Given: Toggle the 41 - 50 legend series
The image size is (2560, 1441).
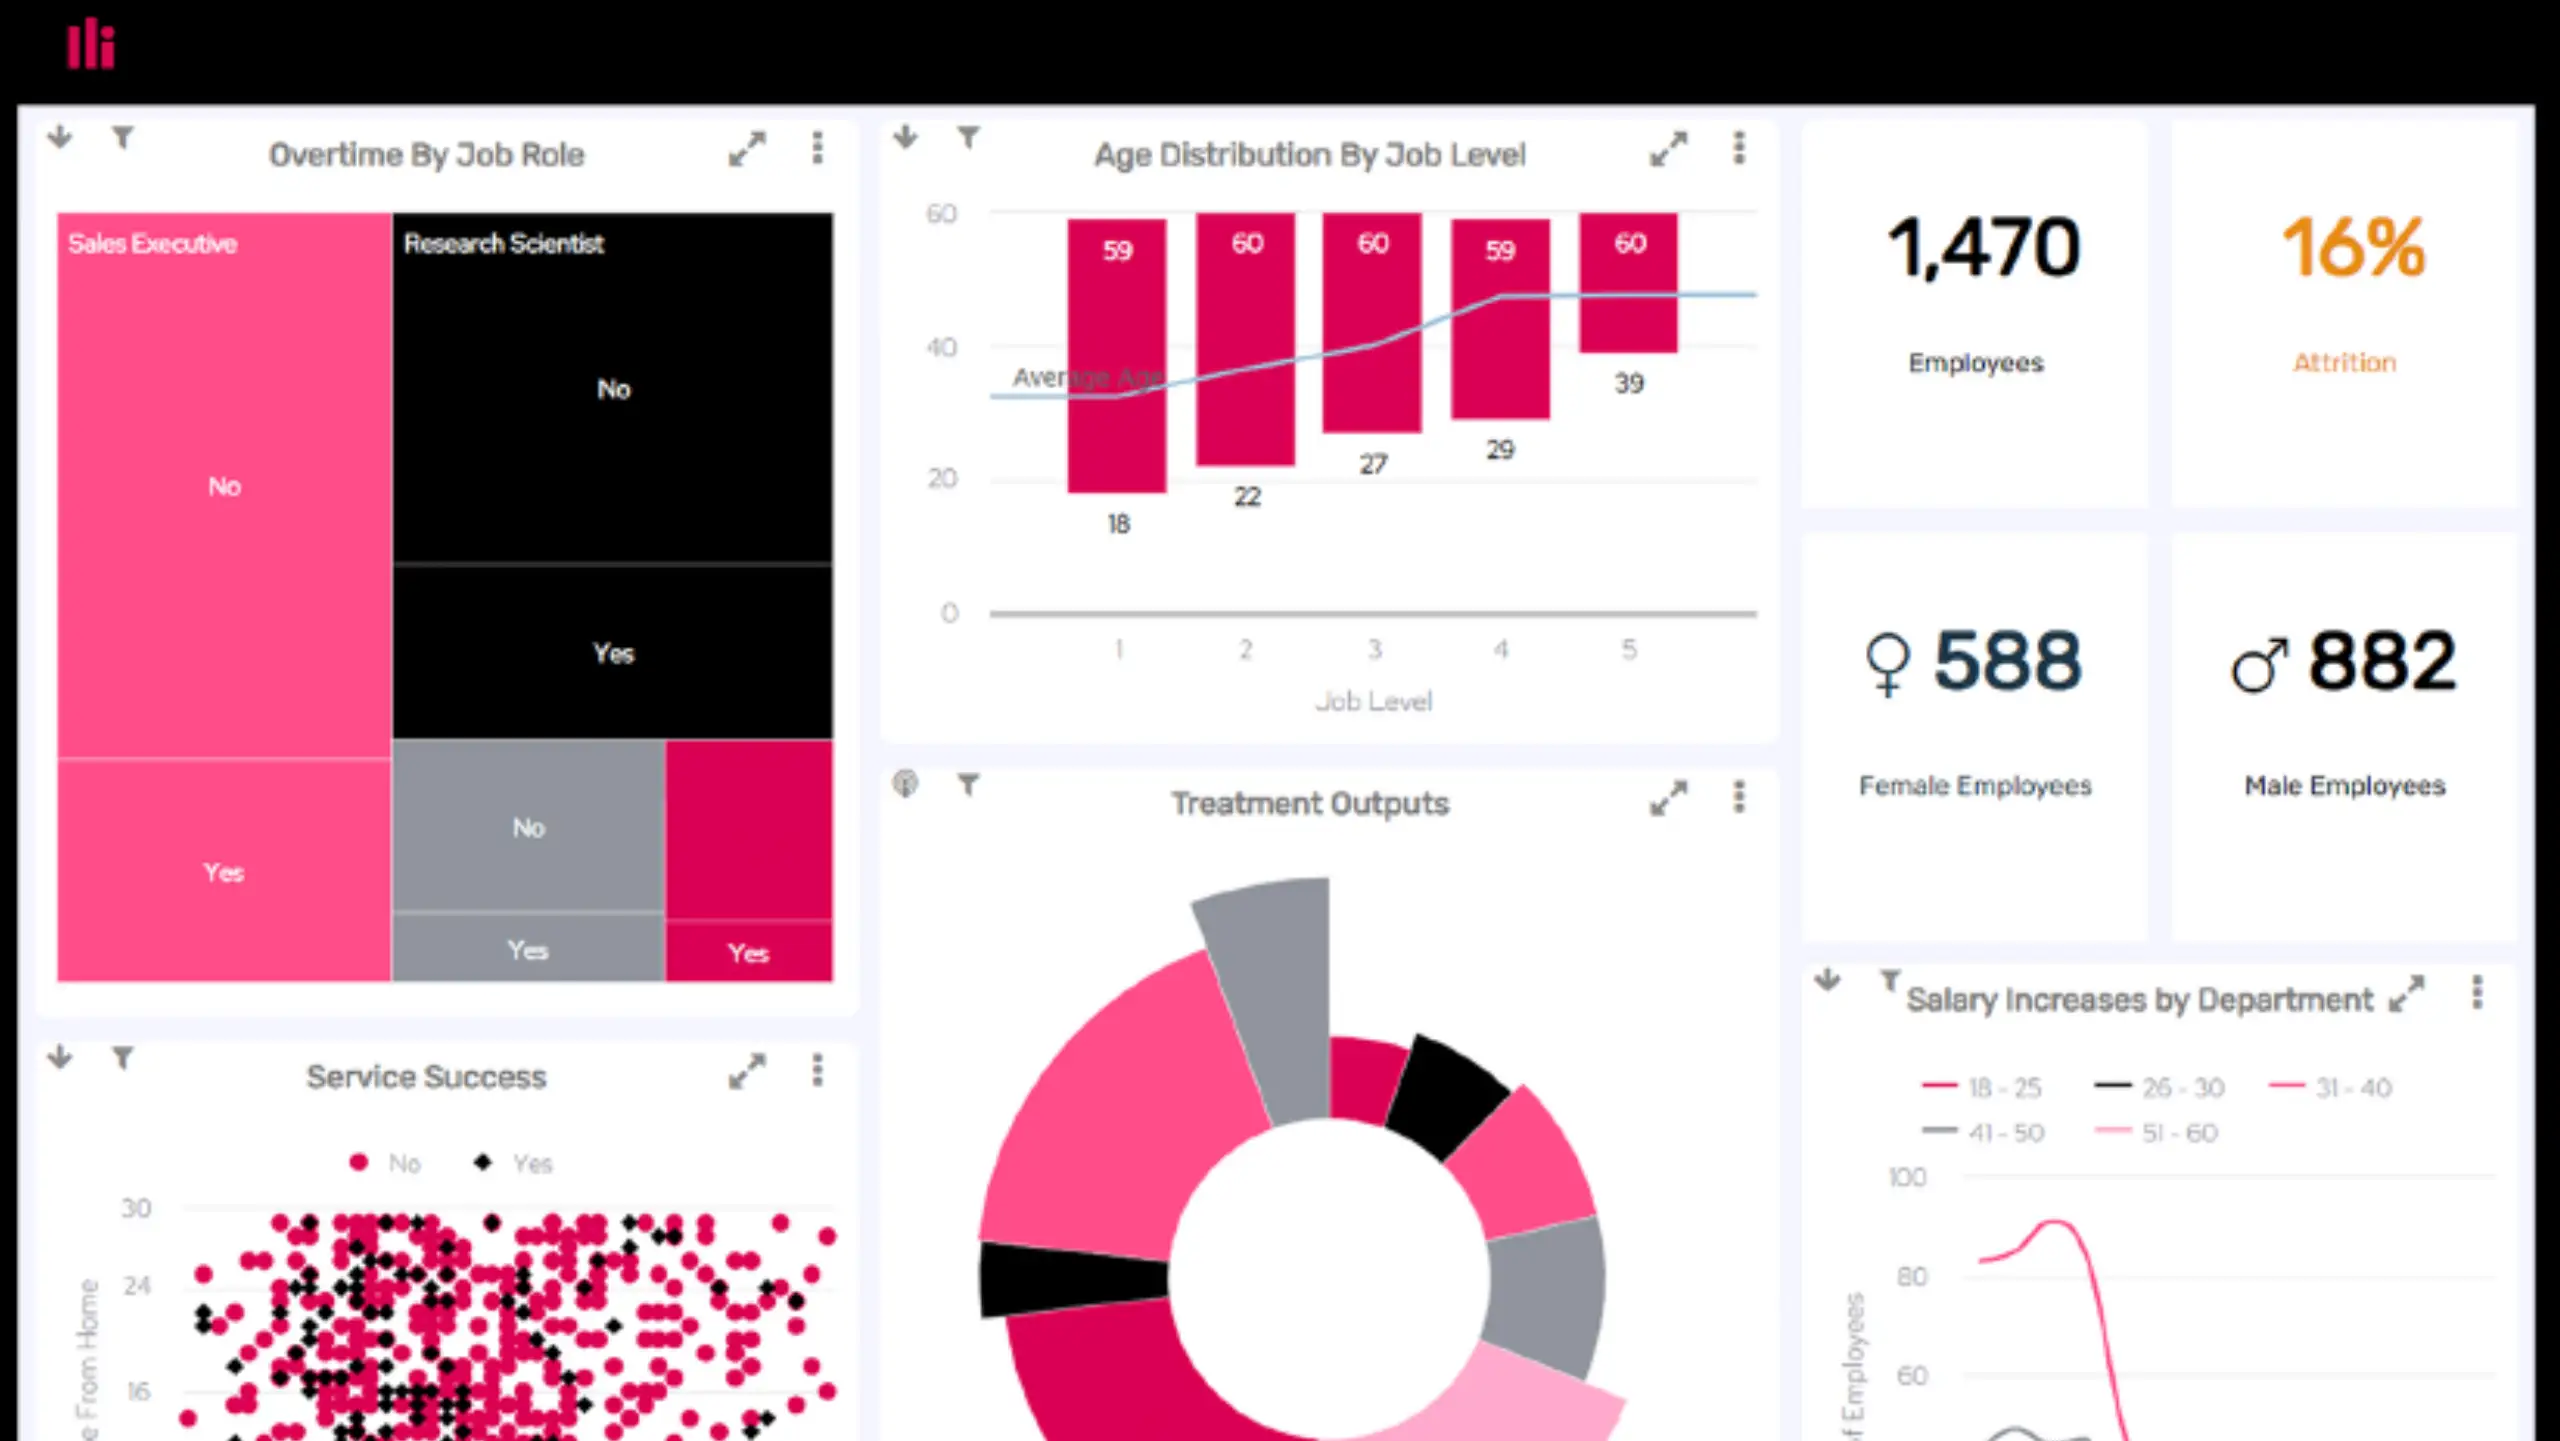Looking at the screenshot, I should [x=1983, y=1133].
